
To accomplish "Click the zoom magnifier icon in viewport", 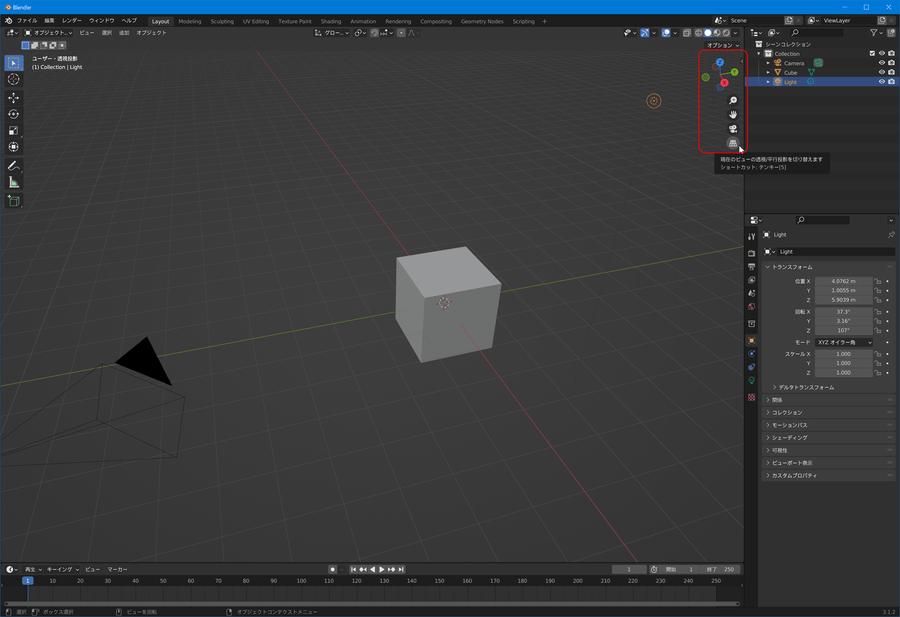I will pos(733,100).
